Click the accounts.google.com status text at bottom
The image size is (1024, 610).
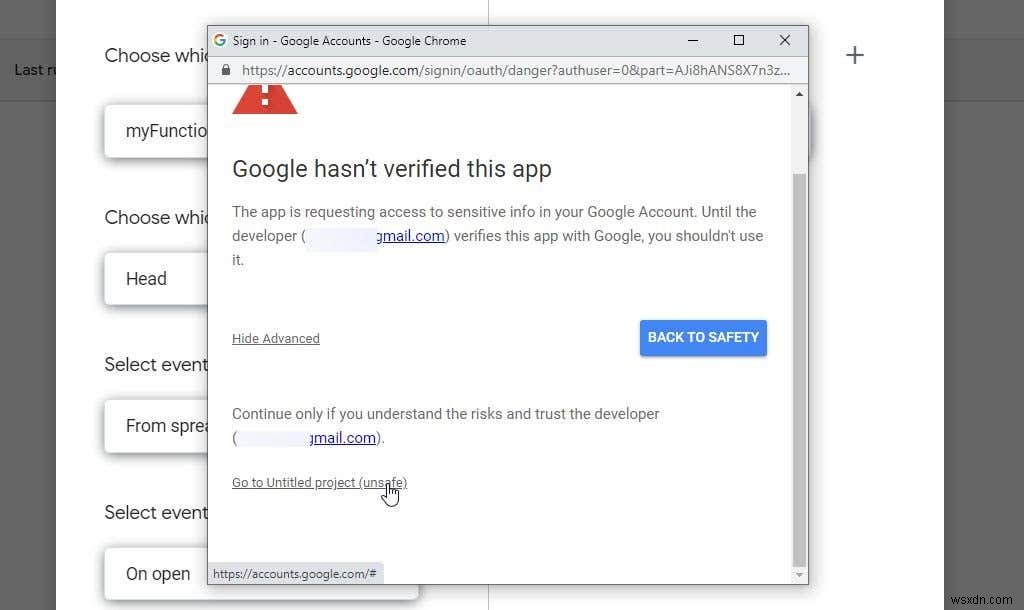pyautogui.click(x=294, y=573)
